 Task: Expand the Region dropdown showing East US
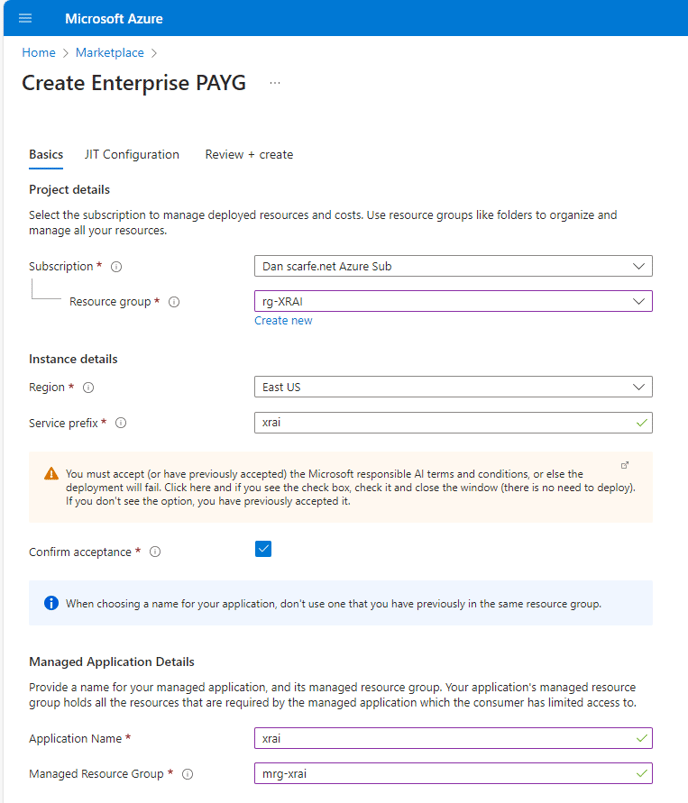click(x=453, y=387)
